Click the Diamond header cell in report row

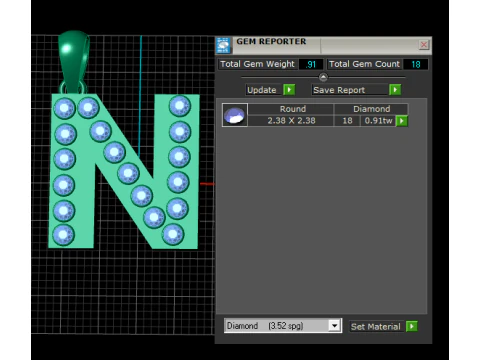[x=371, y=109]
